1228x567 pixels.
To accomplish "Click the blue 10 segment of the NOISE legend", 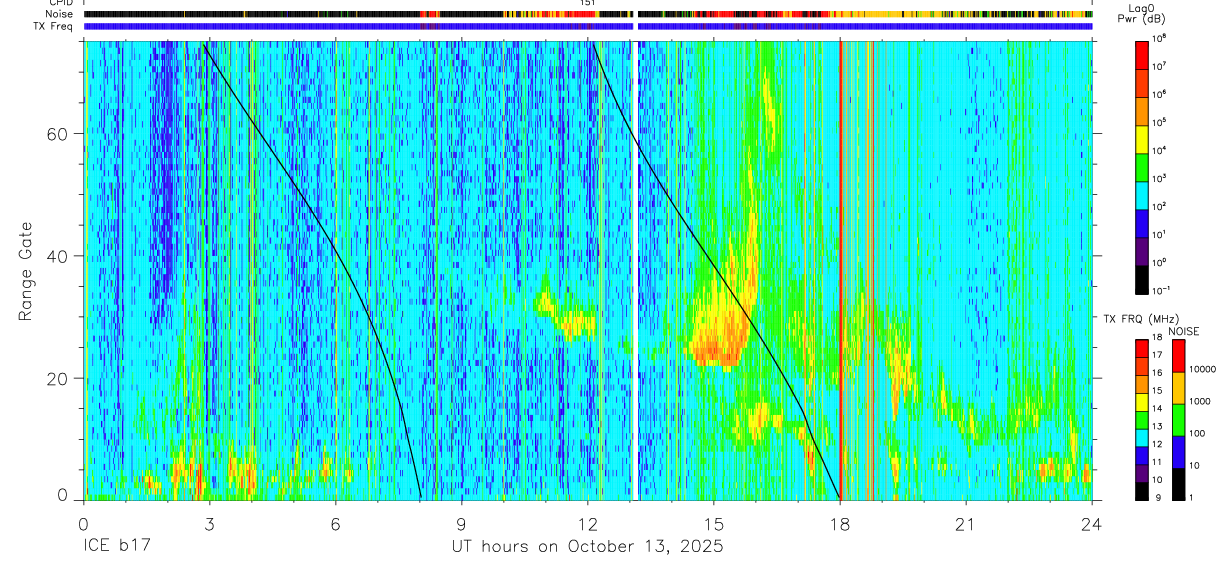I will click(1178, 452).
